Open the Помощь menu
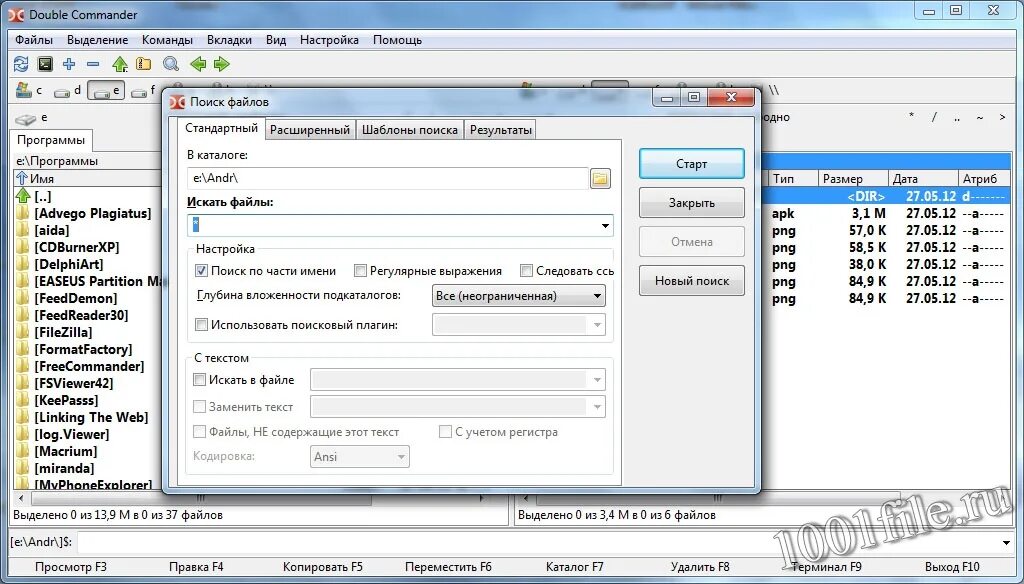This screenshot has height=584, width=1024. (397, 40)
